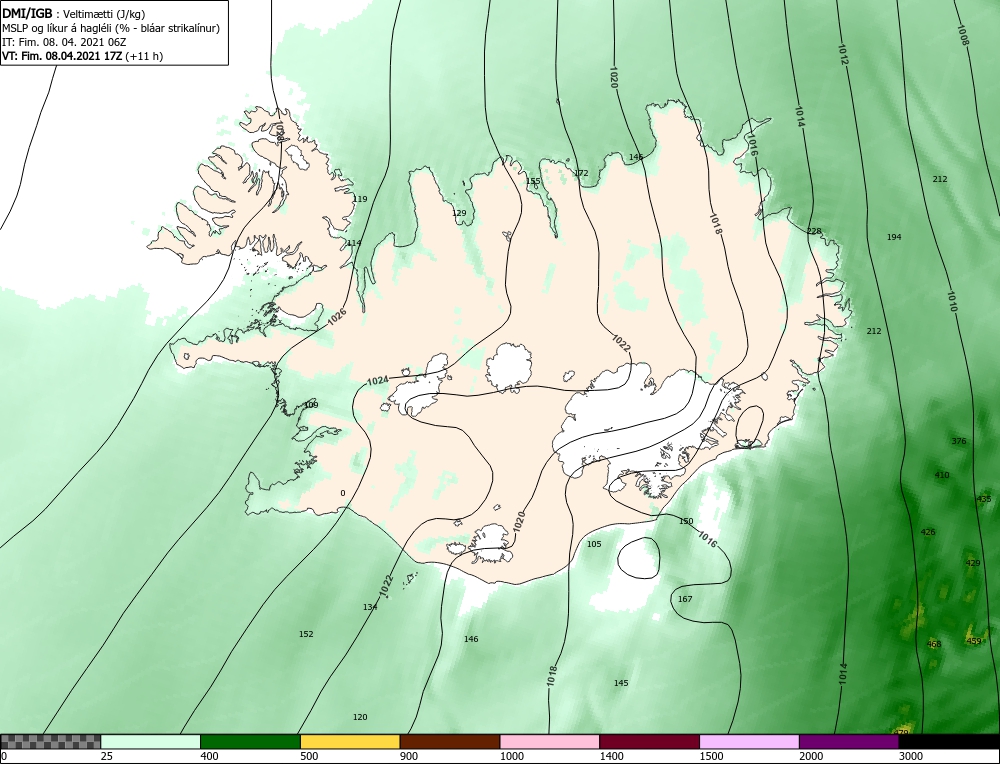The image size is (1000, 764).
Task: Click the legend label "1500"
Action: [x=712, y=756]
